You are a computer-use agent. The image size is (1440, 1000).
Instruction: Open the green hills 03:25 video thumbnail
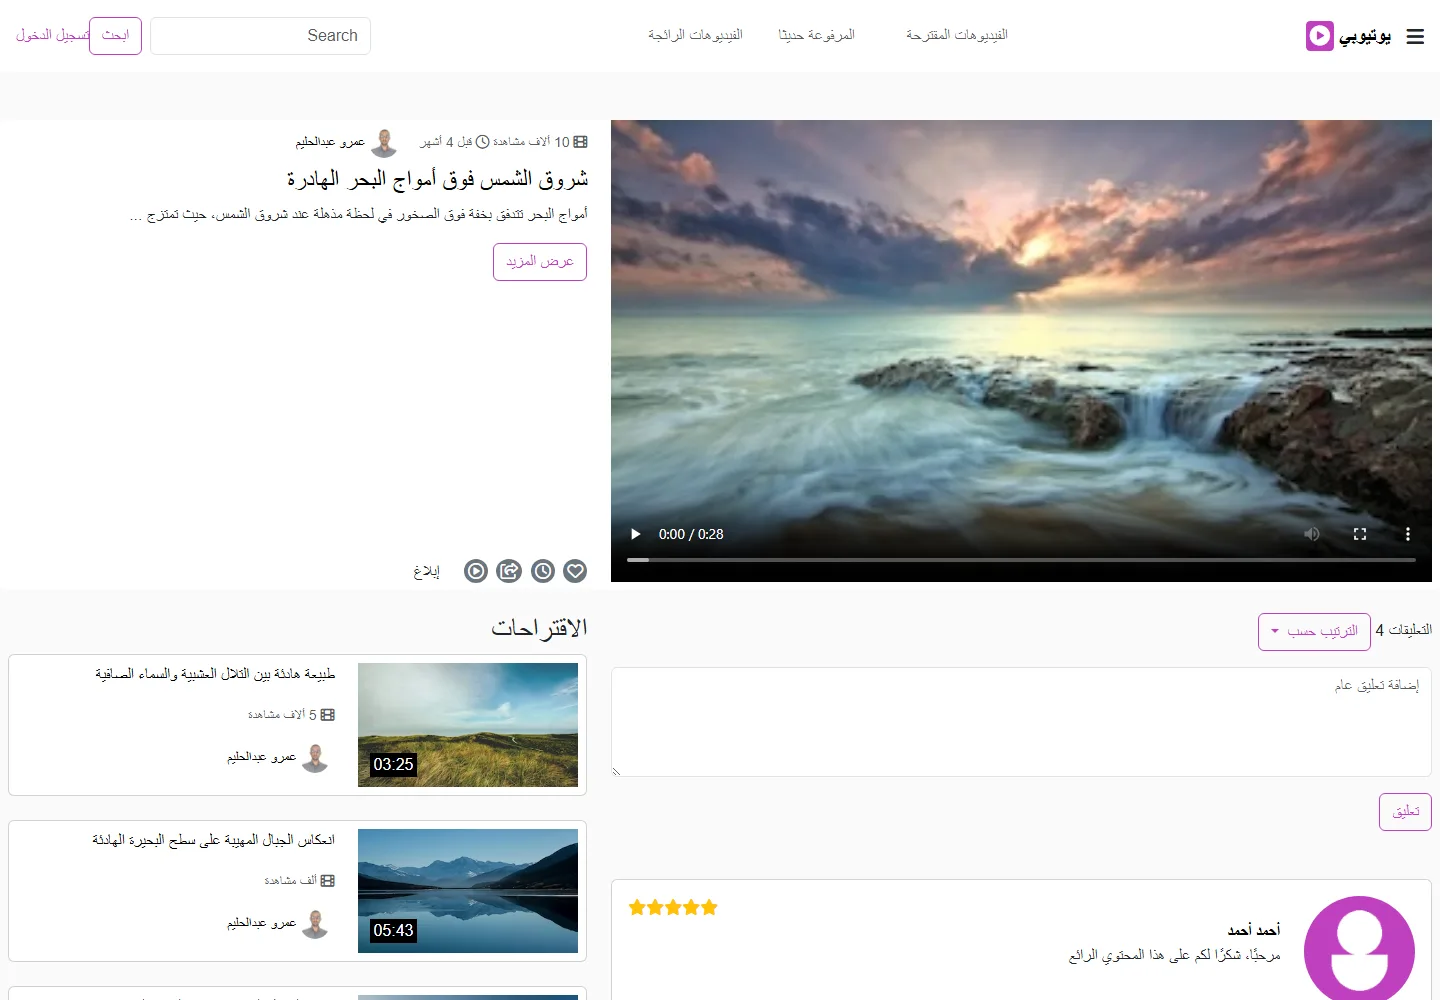468,725
